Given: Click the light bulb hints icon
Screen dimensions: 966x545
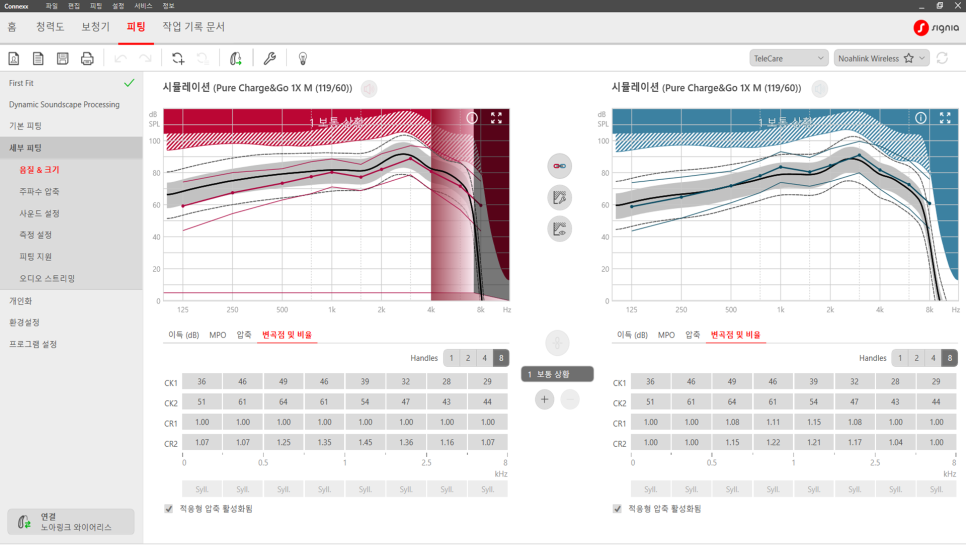Looking at the screenshot, I should click(x=302, y=59).
